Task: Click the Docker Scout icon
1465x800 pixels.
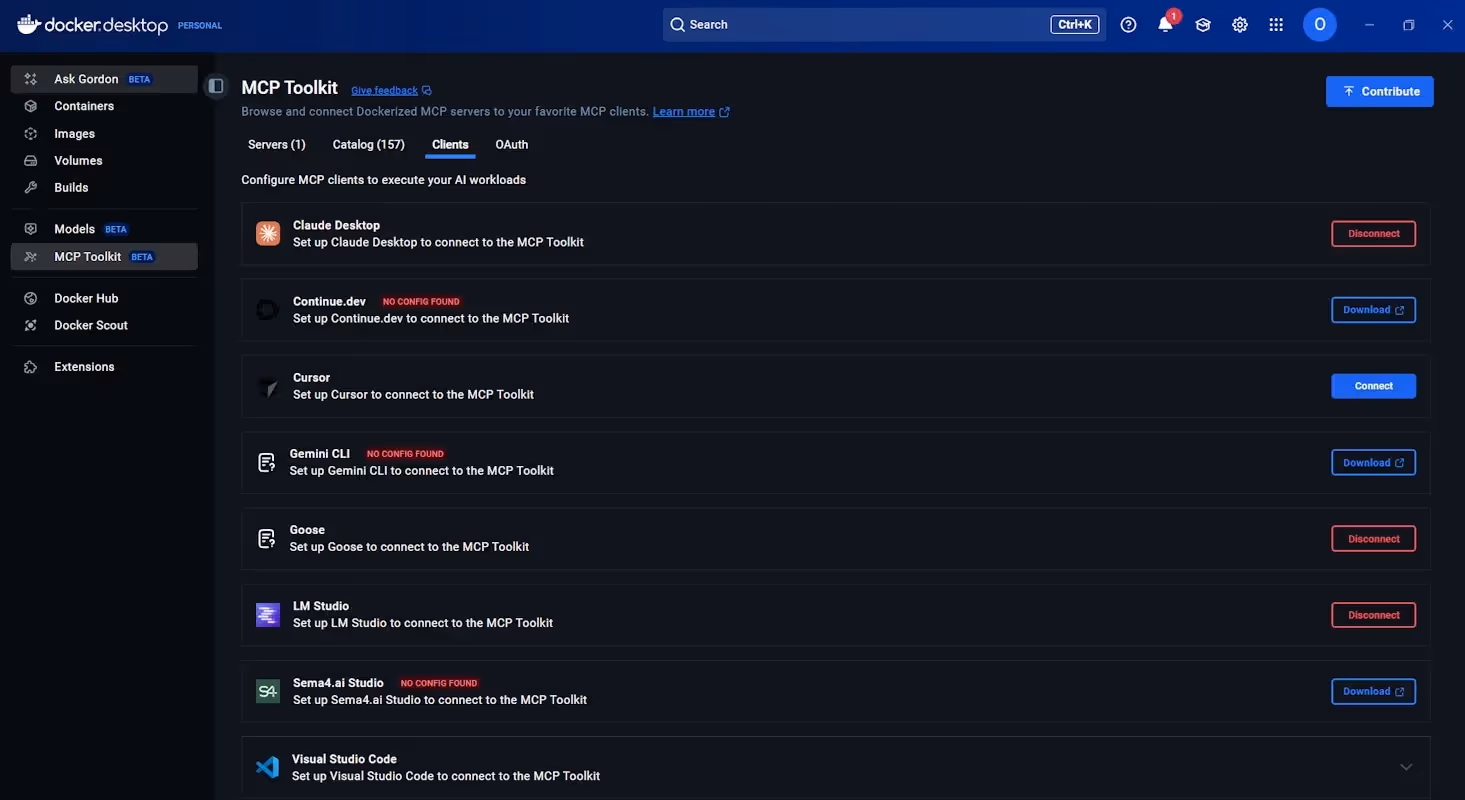Action: (x=31, y=325)
